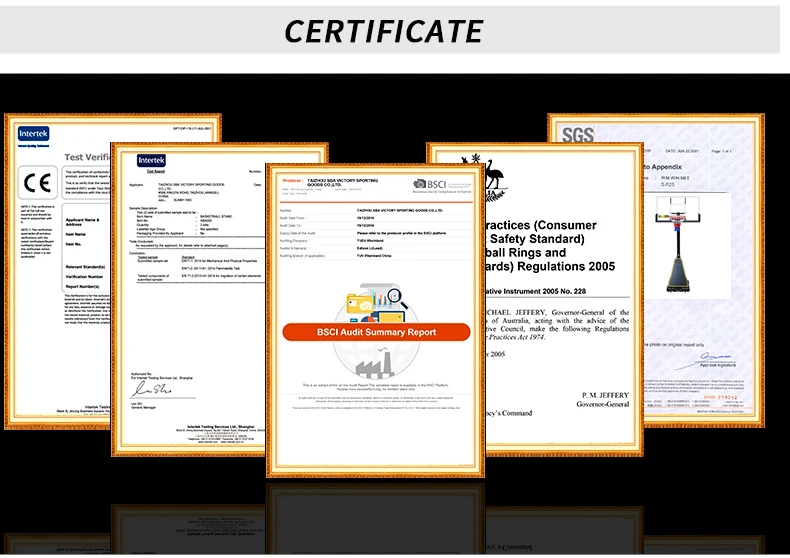Click the 'Applicant Name & Address' label
The width and height of the screenshot is (790, 558).
click(x=83, y=222)
